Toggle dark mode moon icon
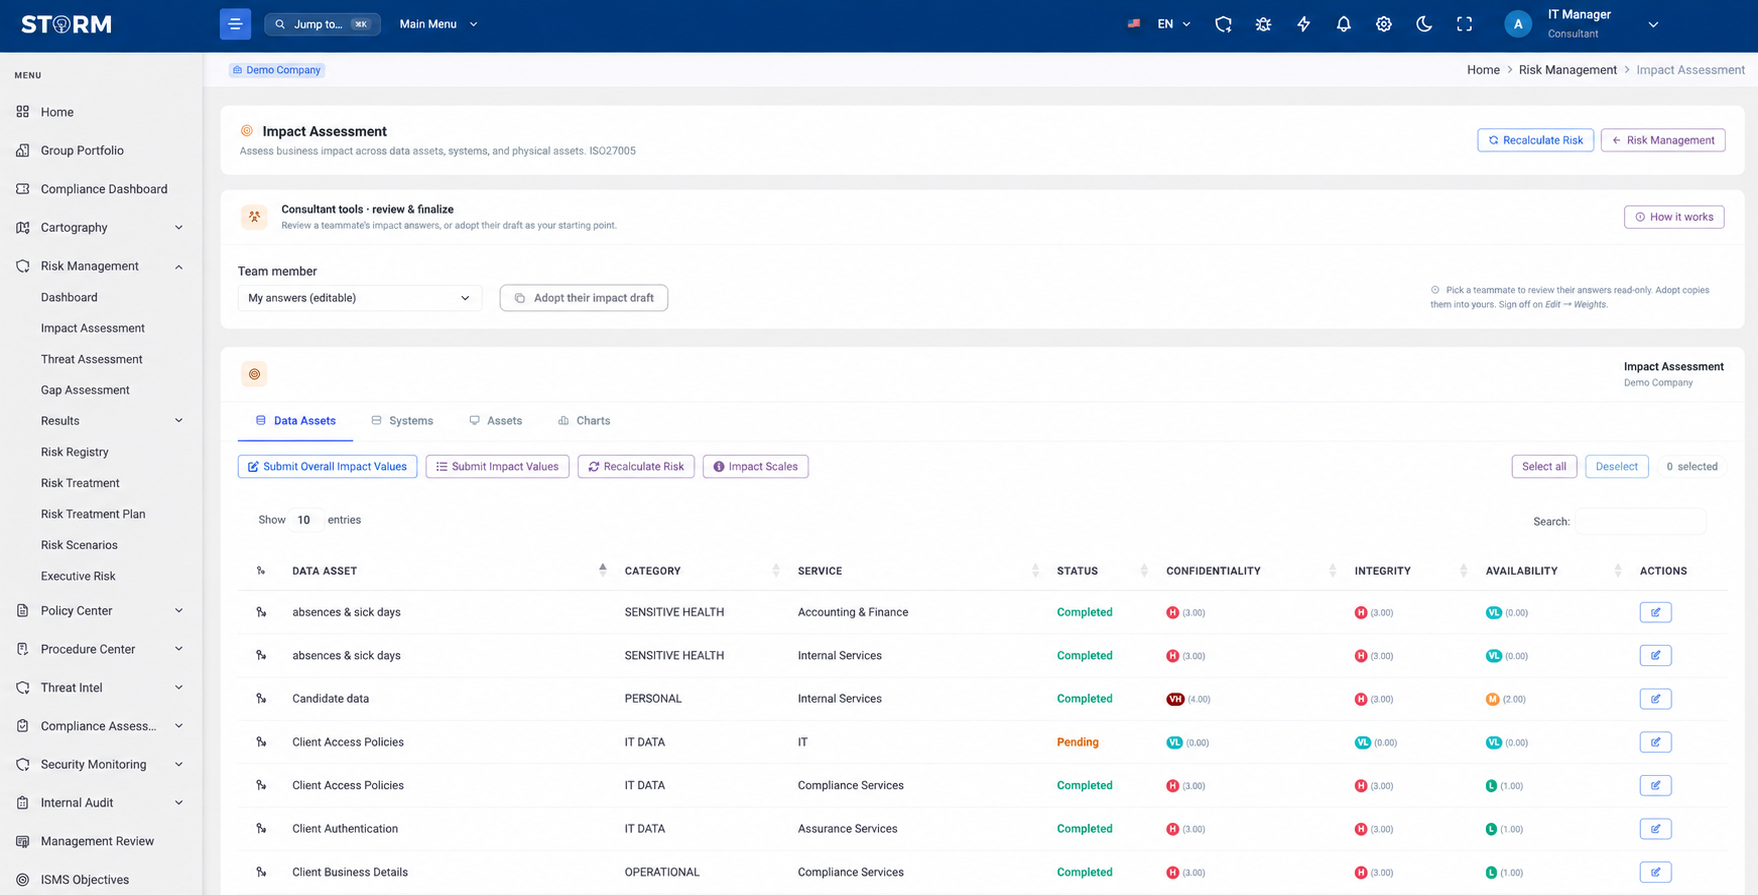This screenshot has width=1758, height=895. pyautogui.click(x=1424, y=24)
